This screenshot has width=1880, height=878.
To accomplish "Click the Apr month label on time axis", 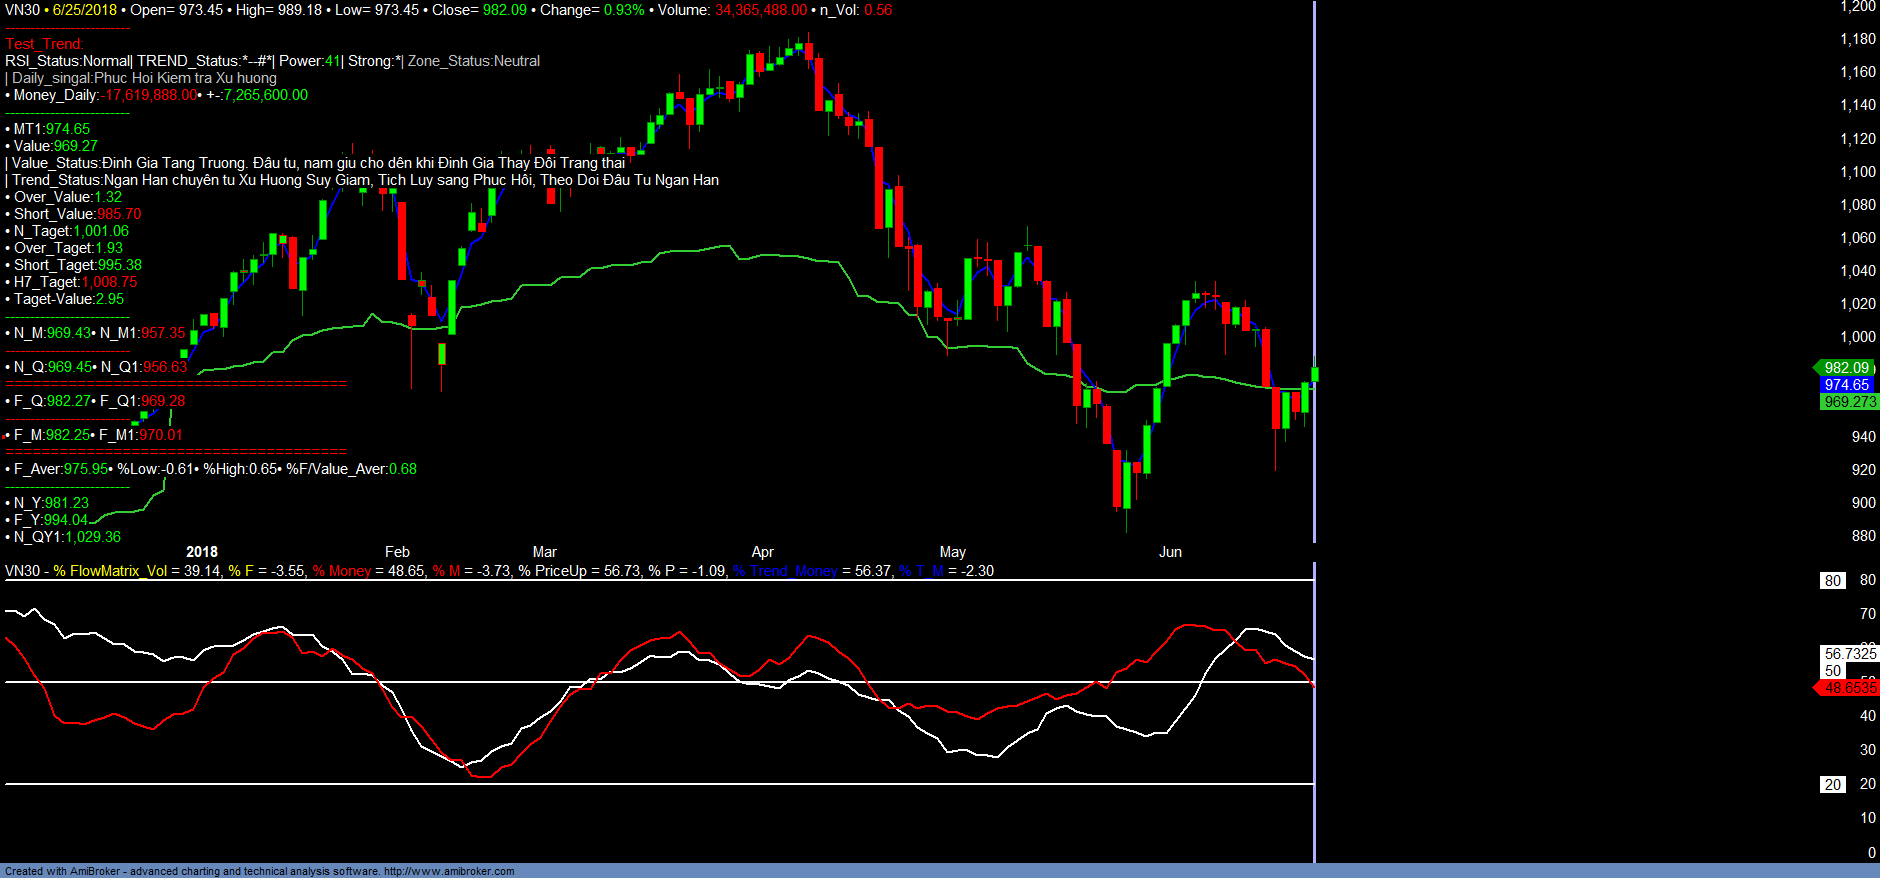I will click(762, 552).
